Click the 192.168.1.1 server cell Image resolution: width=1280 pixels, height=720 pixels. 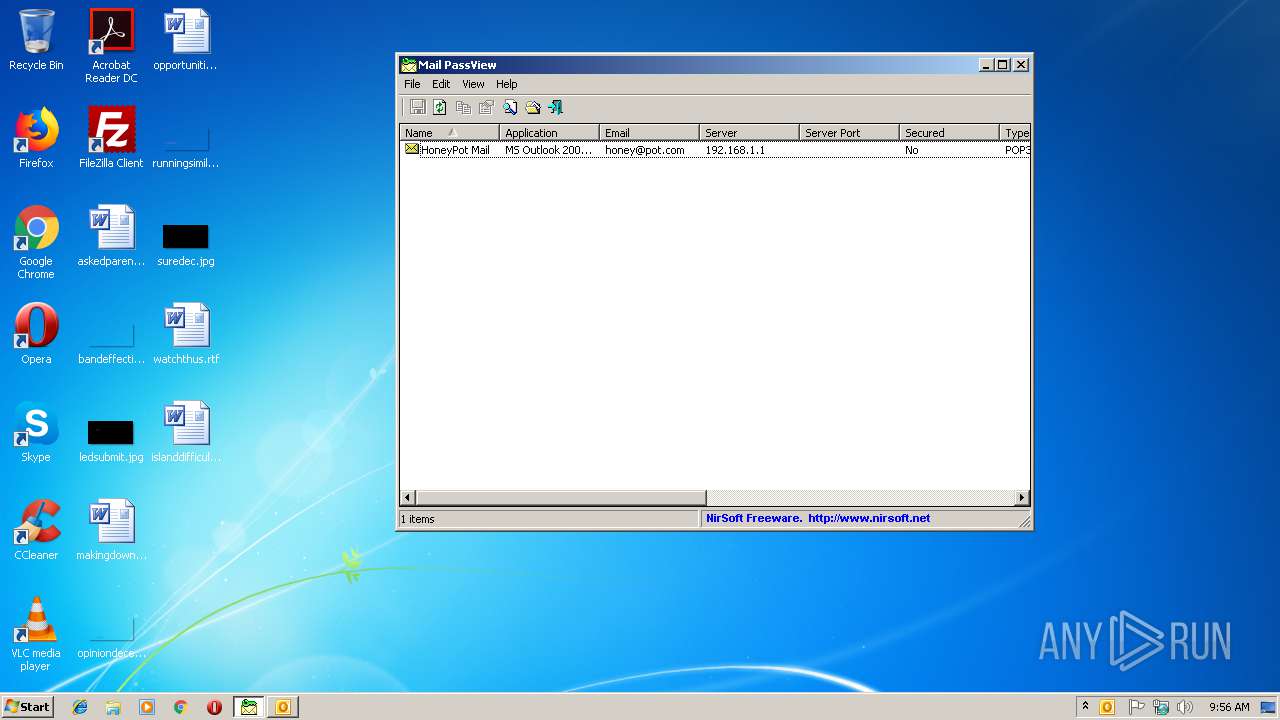pyautogui.click(x=735, y=150)
